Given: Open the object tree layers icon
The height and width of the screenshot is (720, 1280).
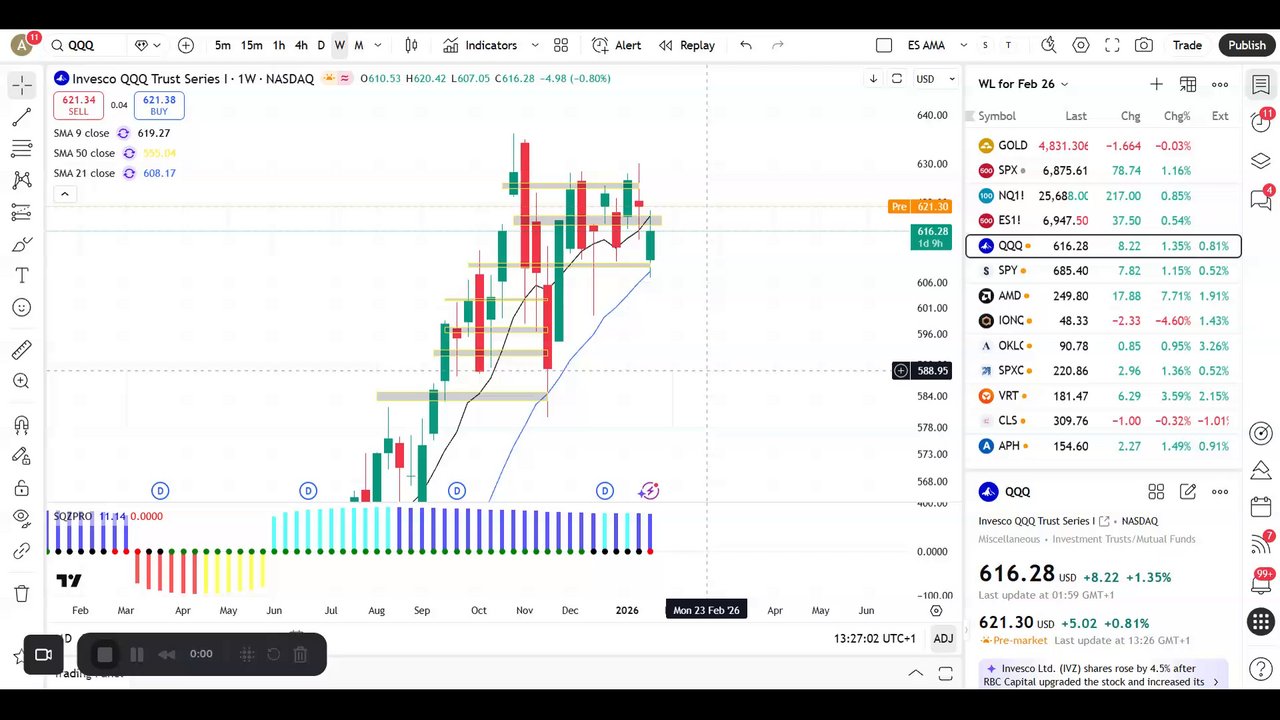Looking at the screenshot, I should click(x=1261, y=161).
